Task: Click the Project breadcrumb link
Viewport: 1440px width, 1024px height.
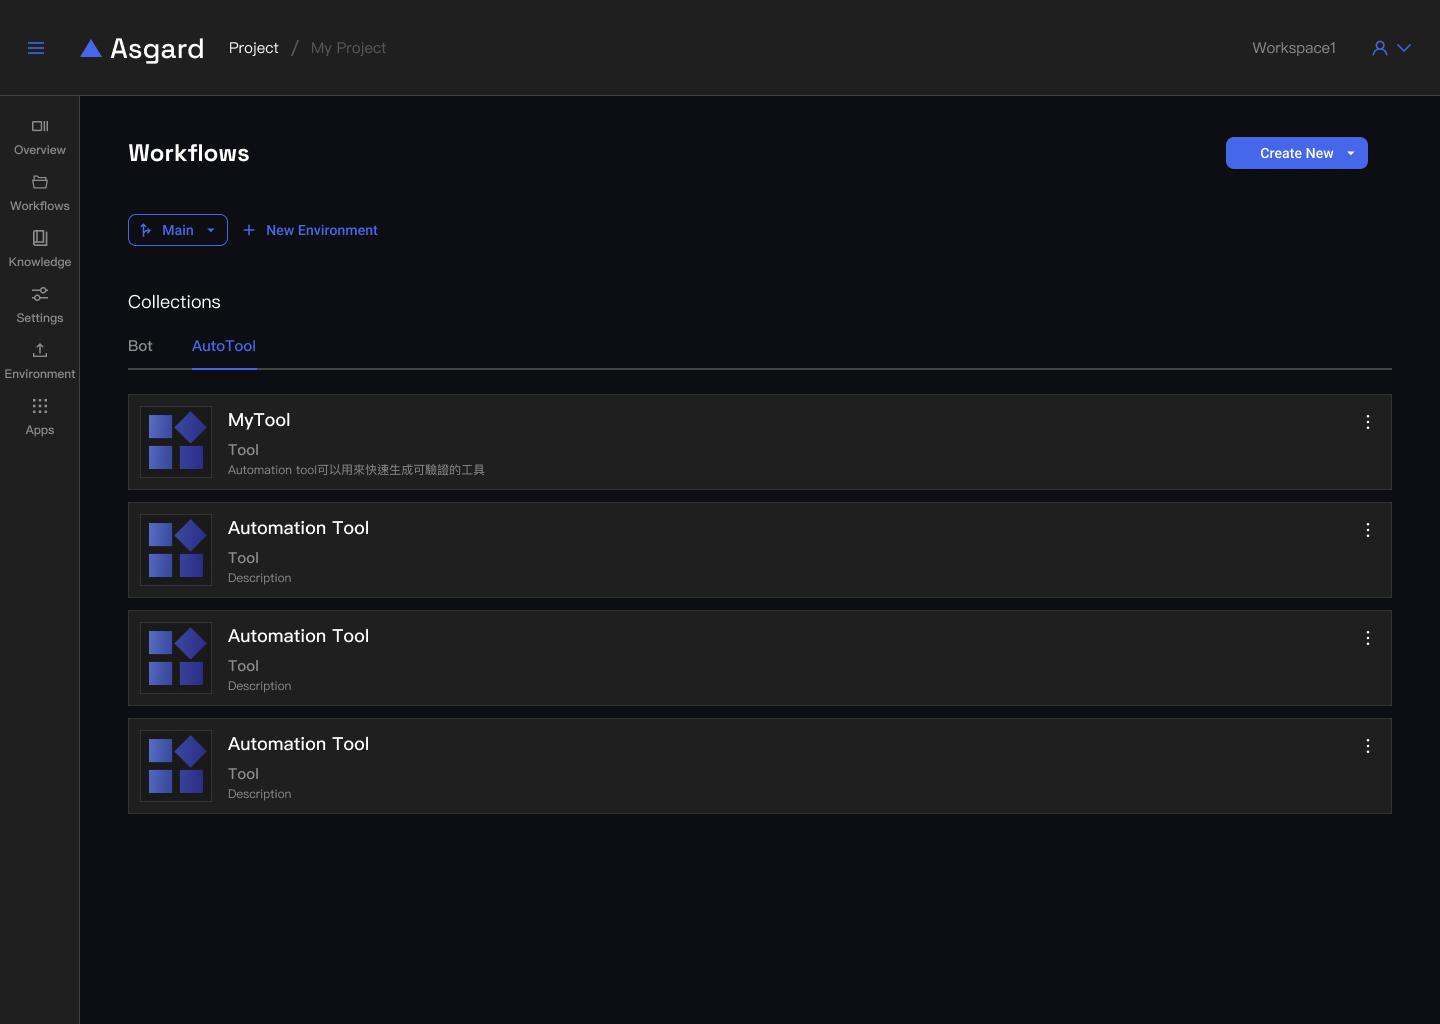Action: (x=253, y=48)
